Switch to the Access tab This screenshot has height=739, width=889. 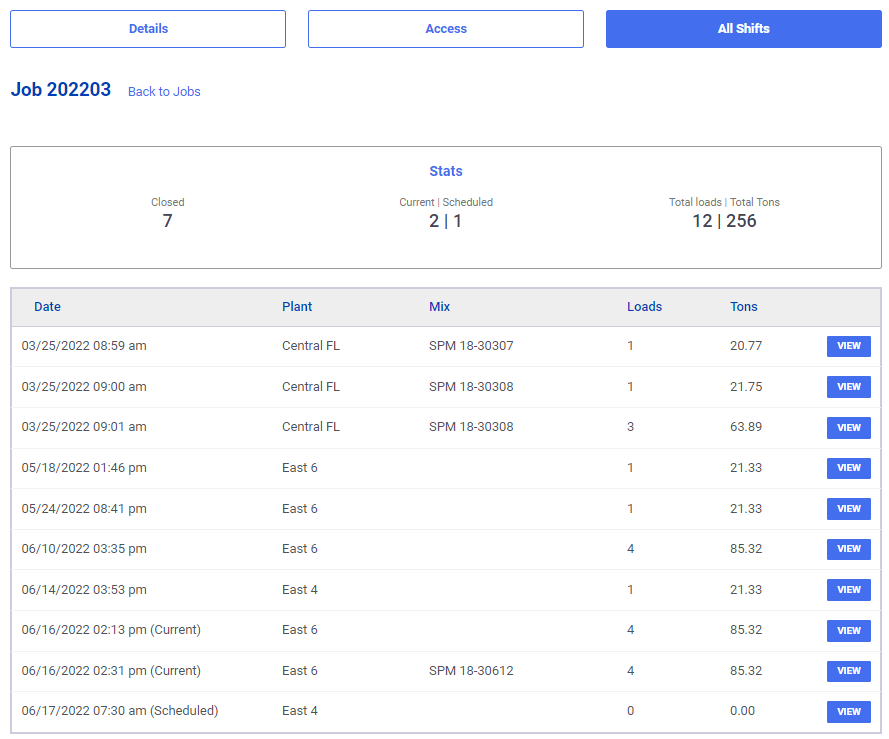tap(446, 29)
